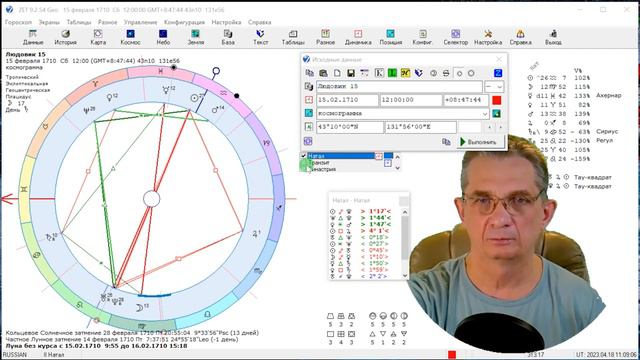
Task: Click the name field containing Людовик 15
Action: tap(400, 87)
